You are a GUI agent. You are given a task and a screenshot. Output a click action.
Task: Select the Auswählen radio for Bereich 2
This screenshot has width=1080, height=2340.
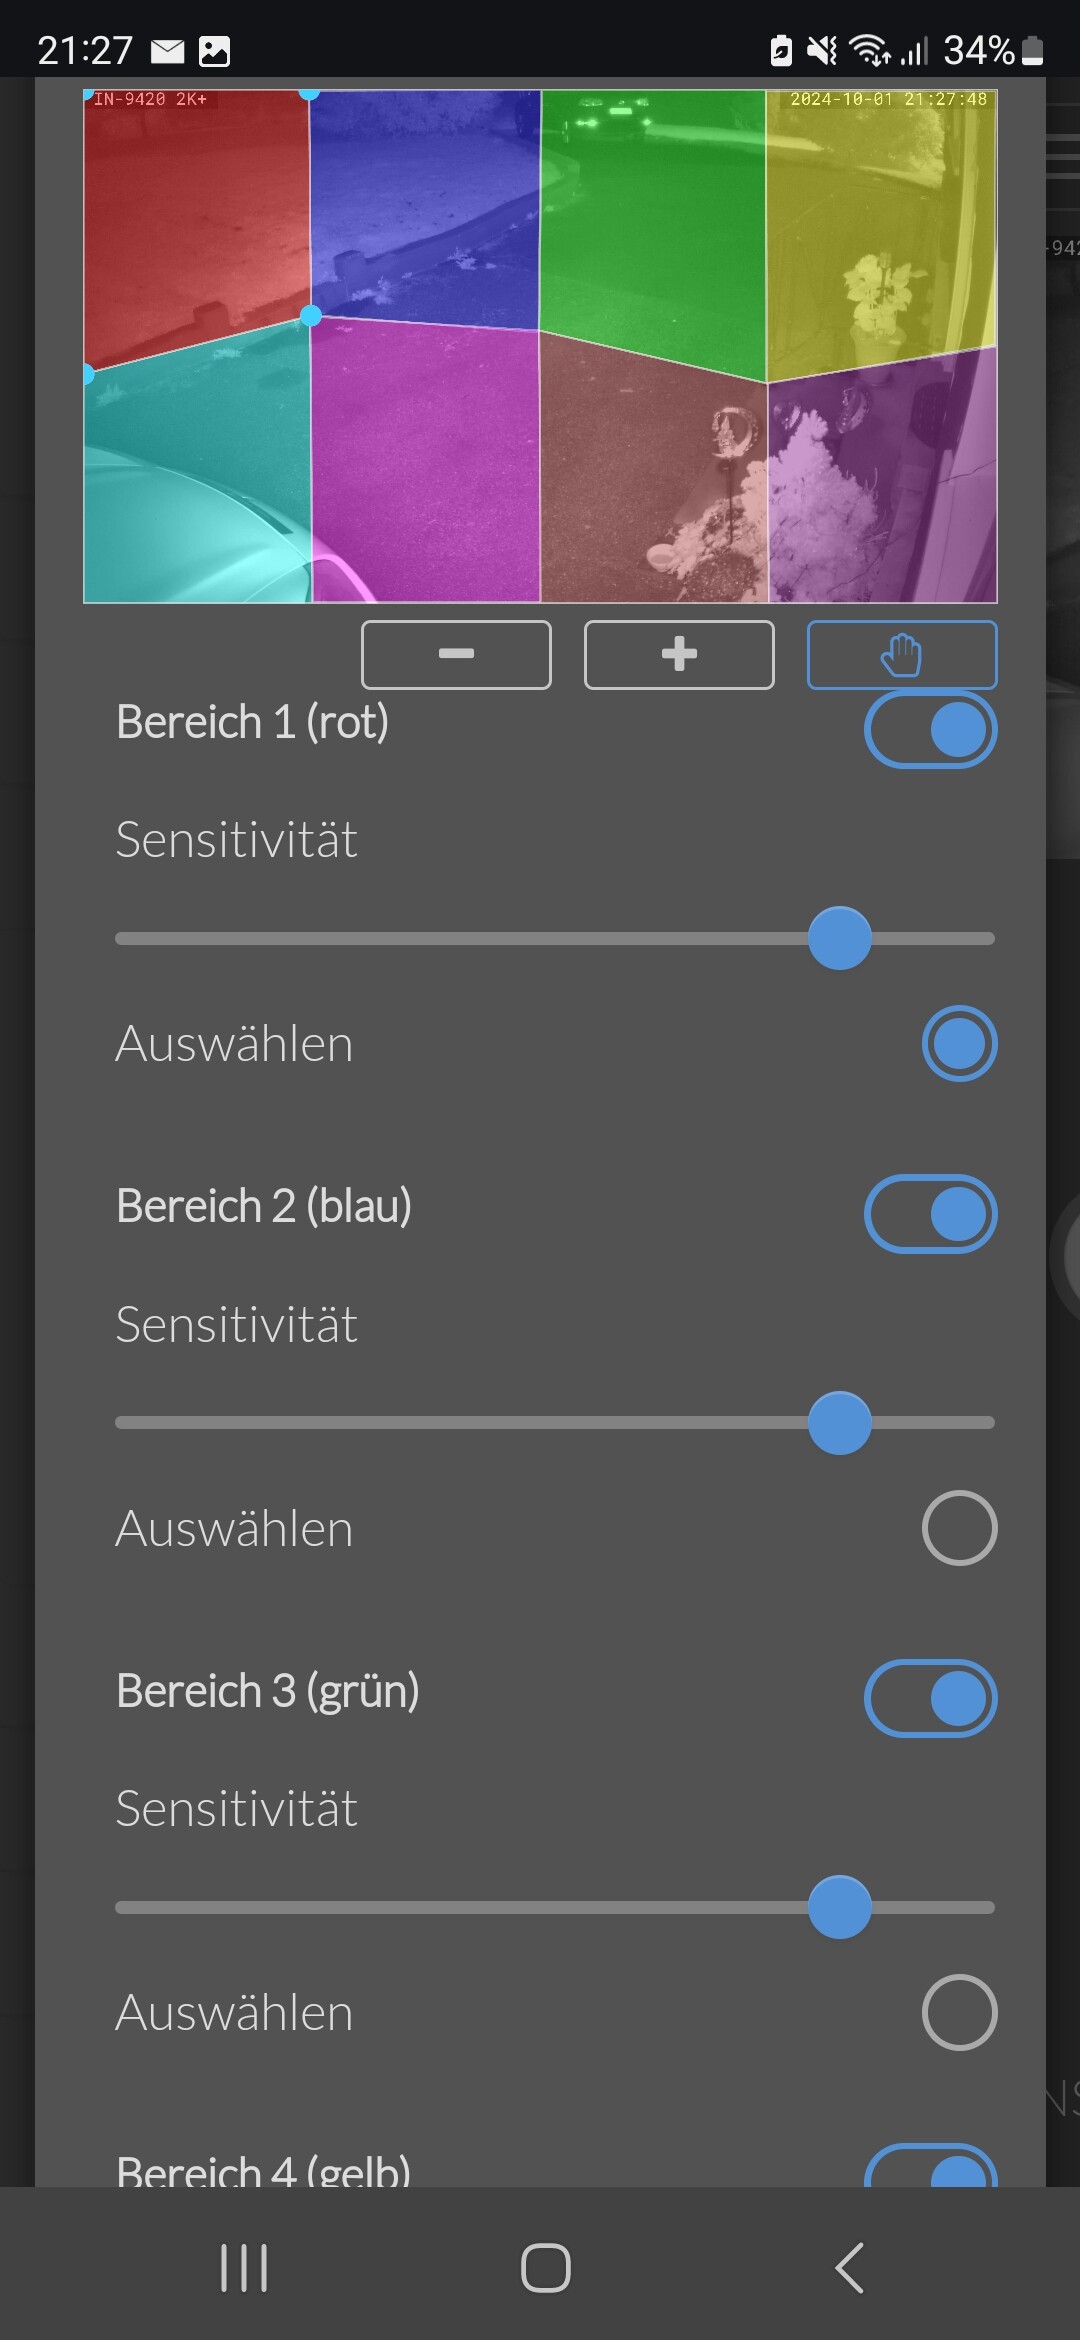[960, 1528]
